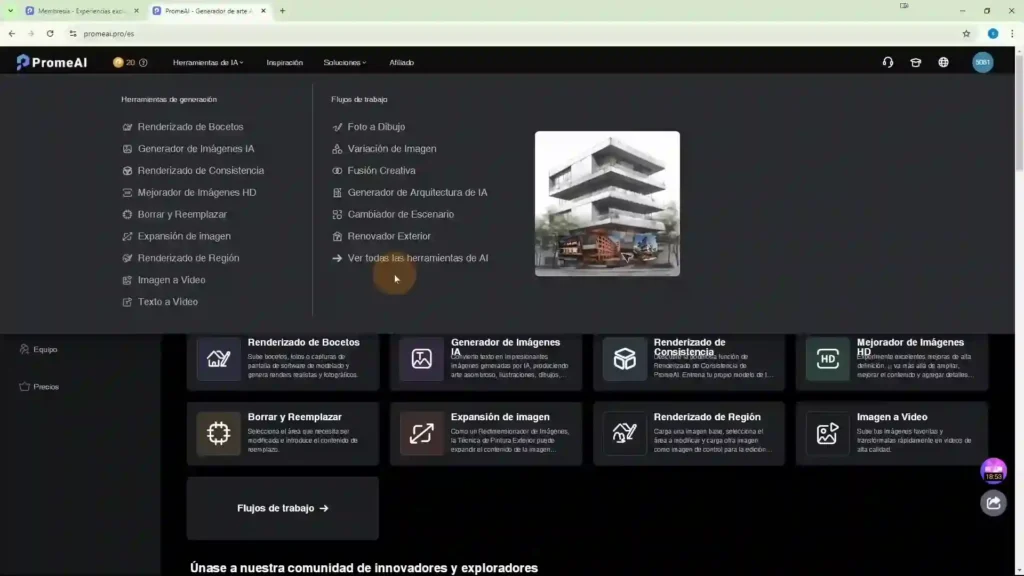Expand the Soluciones dropdown menu
The height and width of the screenshot is (576, 1024).
tap(344, 62)
